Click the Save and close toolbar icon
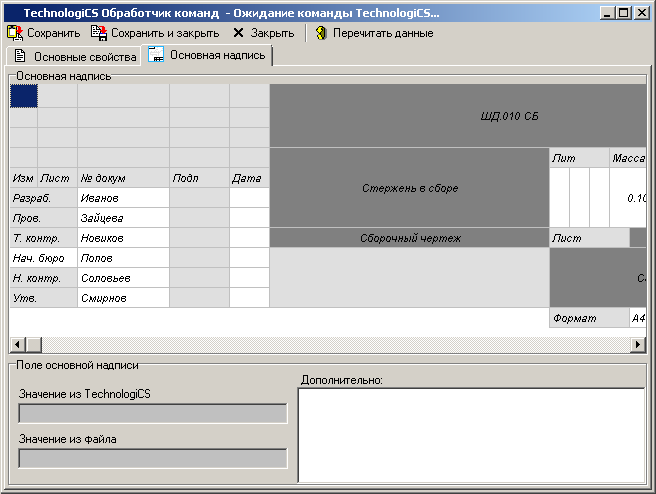Viewport: 656px width, 494px height. [x=99, y=33]
